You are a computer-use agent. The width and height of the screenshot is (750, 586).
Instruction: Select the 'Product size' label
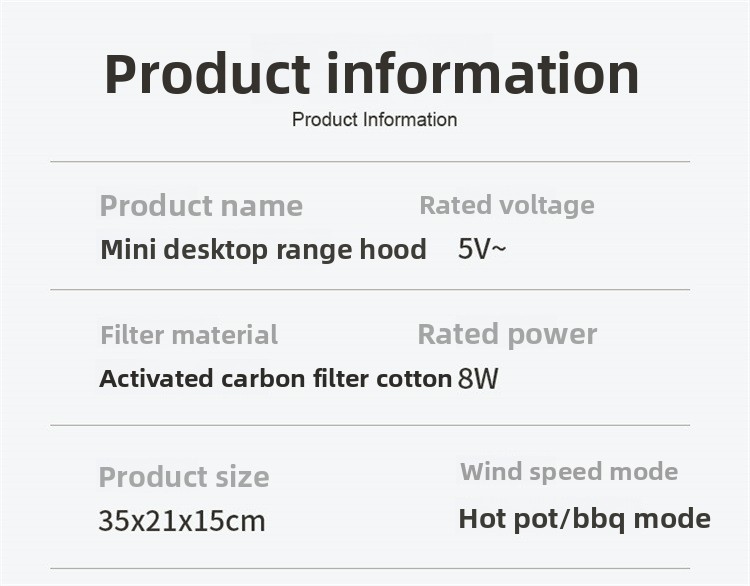pyautogui.click(x=184, y=477)
